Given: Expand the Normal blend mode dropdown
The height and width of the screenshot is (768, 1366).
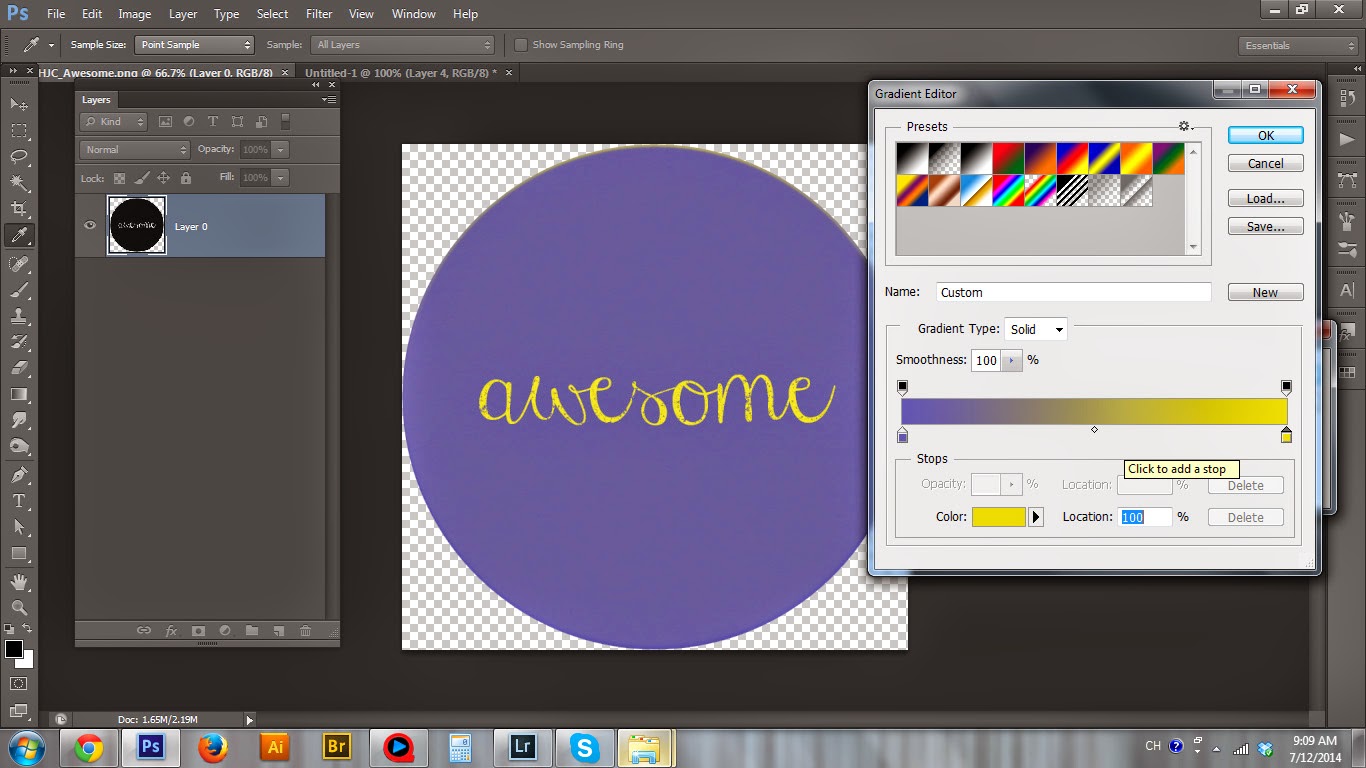Looking at the screenshot, I should [x=134, y=150].
